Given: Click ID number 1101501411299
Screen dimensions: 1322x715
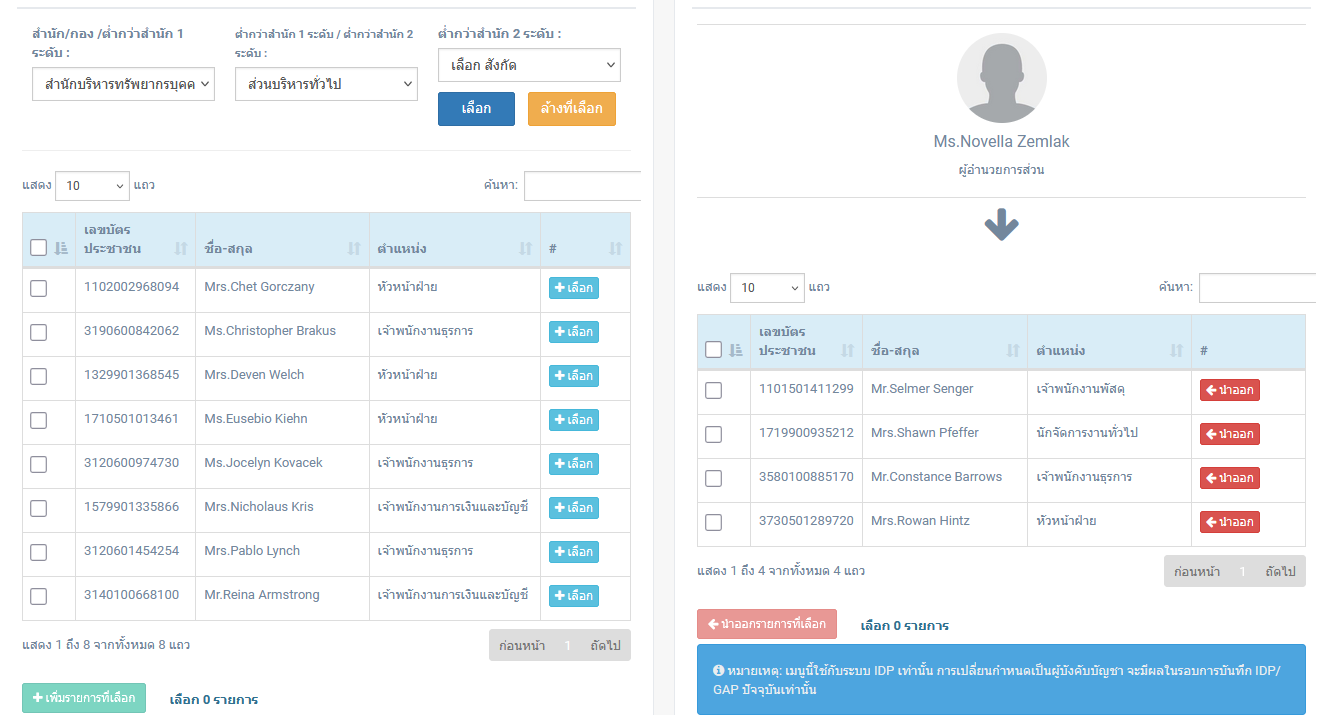Looking at the screenshot, I should pos(806,389).
